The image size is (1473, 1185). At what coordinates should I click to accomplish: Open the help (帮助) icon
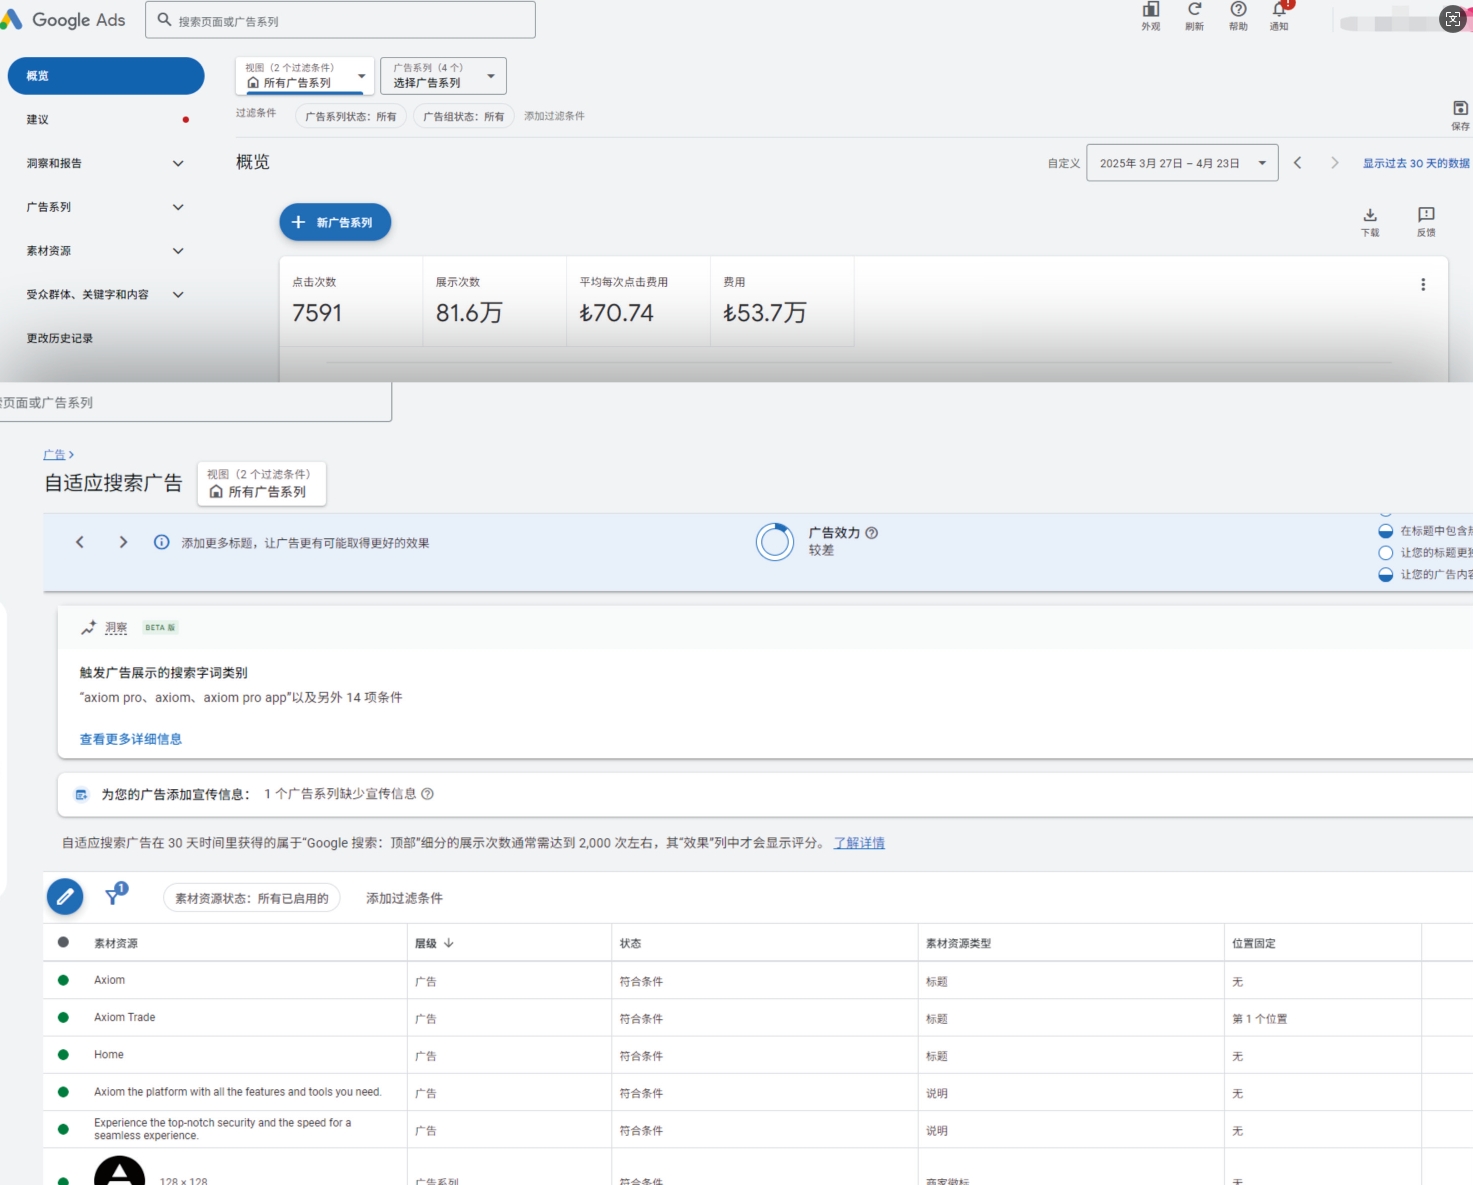[x=1238, y=10]
